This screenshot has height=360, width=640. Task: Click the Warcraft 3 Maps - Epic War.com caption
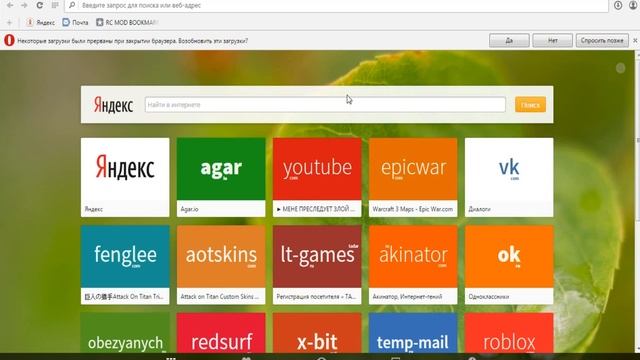pyautogui.click(x=413, y=209)
